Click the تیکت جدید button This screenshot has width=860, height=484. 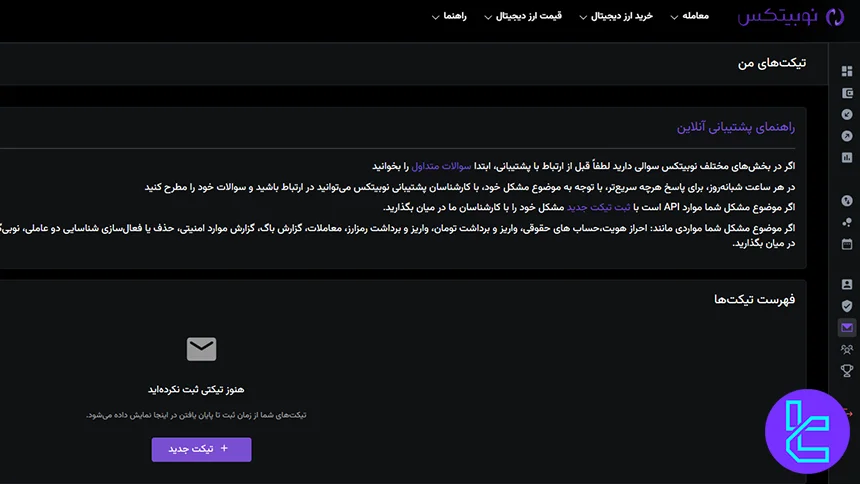click(x=201, y=449)
